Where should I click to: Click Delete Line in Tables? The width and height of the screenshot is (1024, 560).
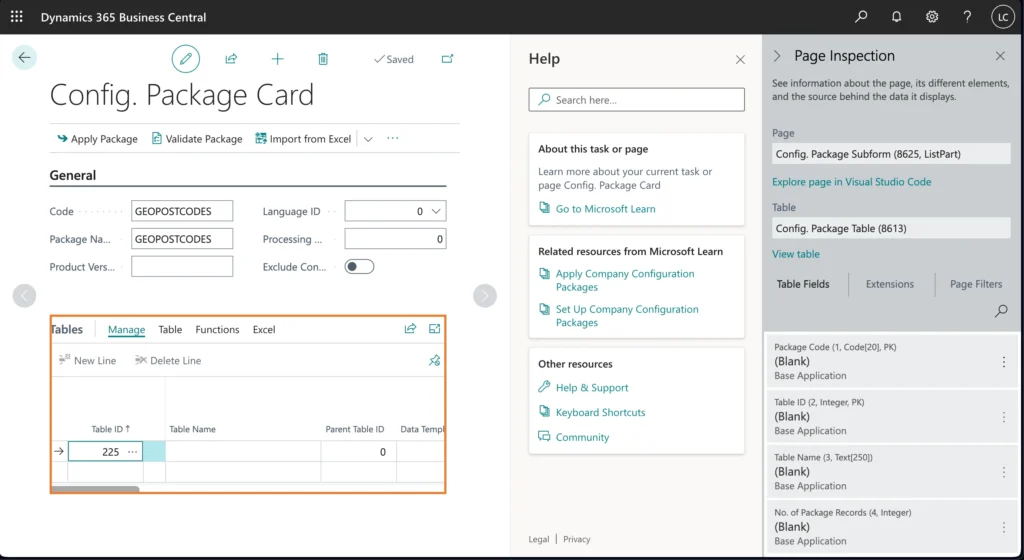tap(168, 360)
